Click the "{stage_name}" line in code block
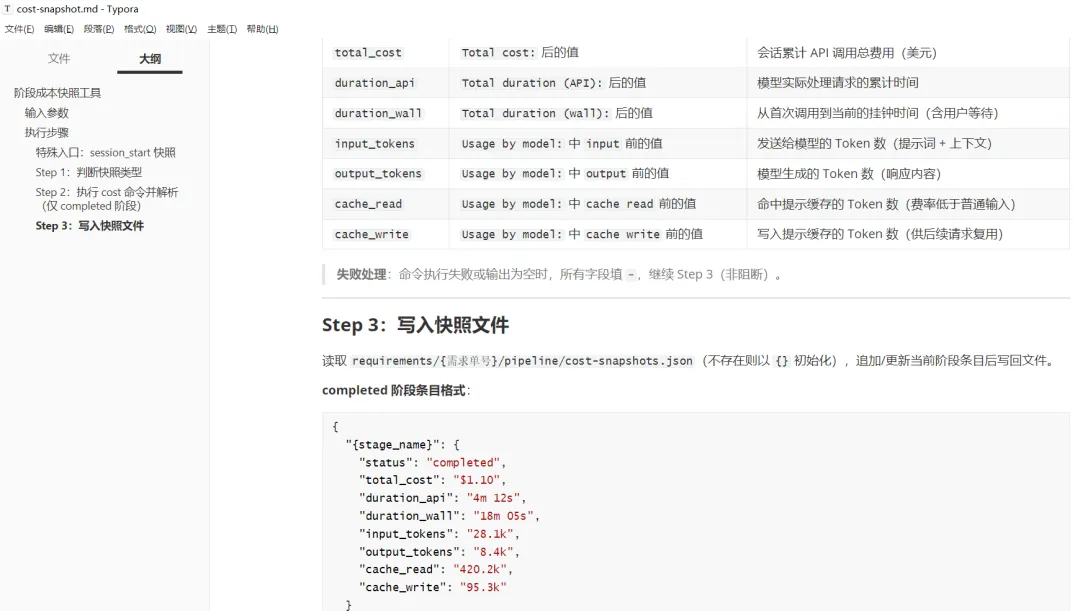Screen dimensions: 1080x611 (x=402, y=445)
